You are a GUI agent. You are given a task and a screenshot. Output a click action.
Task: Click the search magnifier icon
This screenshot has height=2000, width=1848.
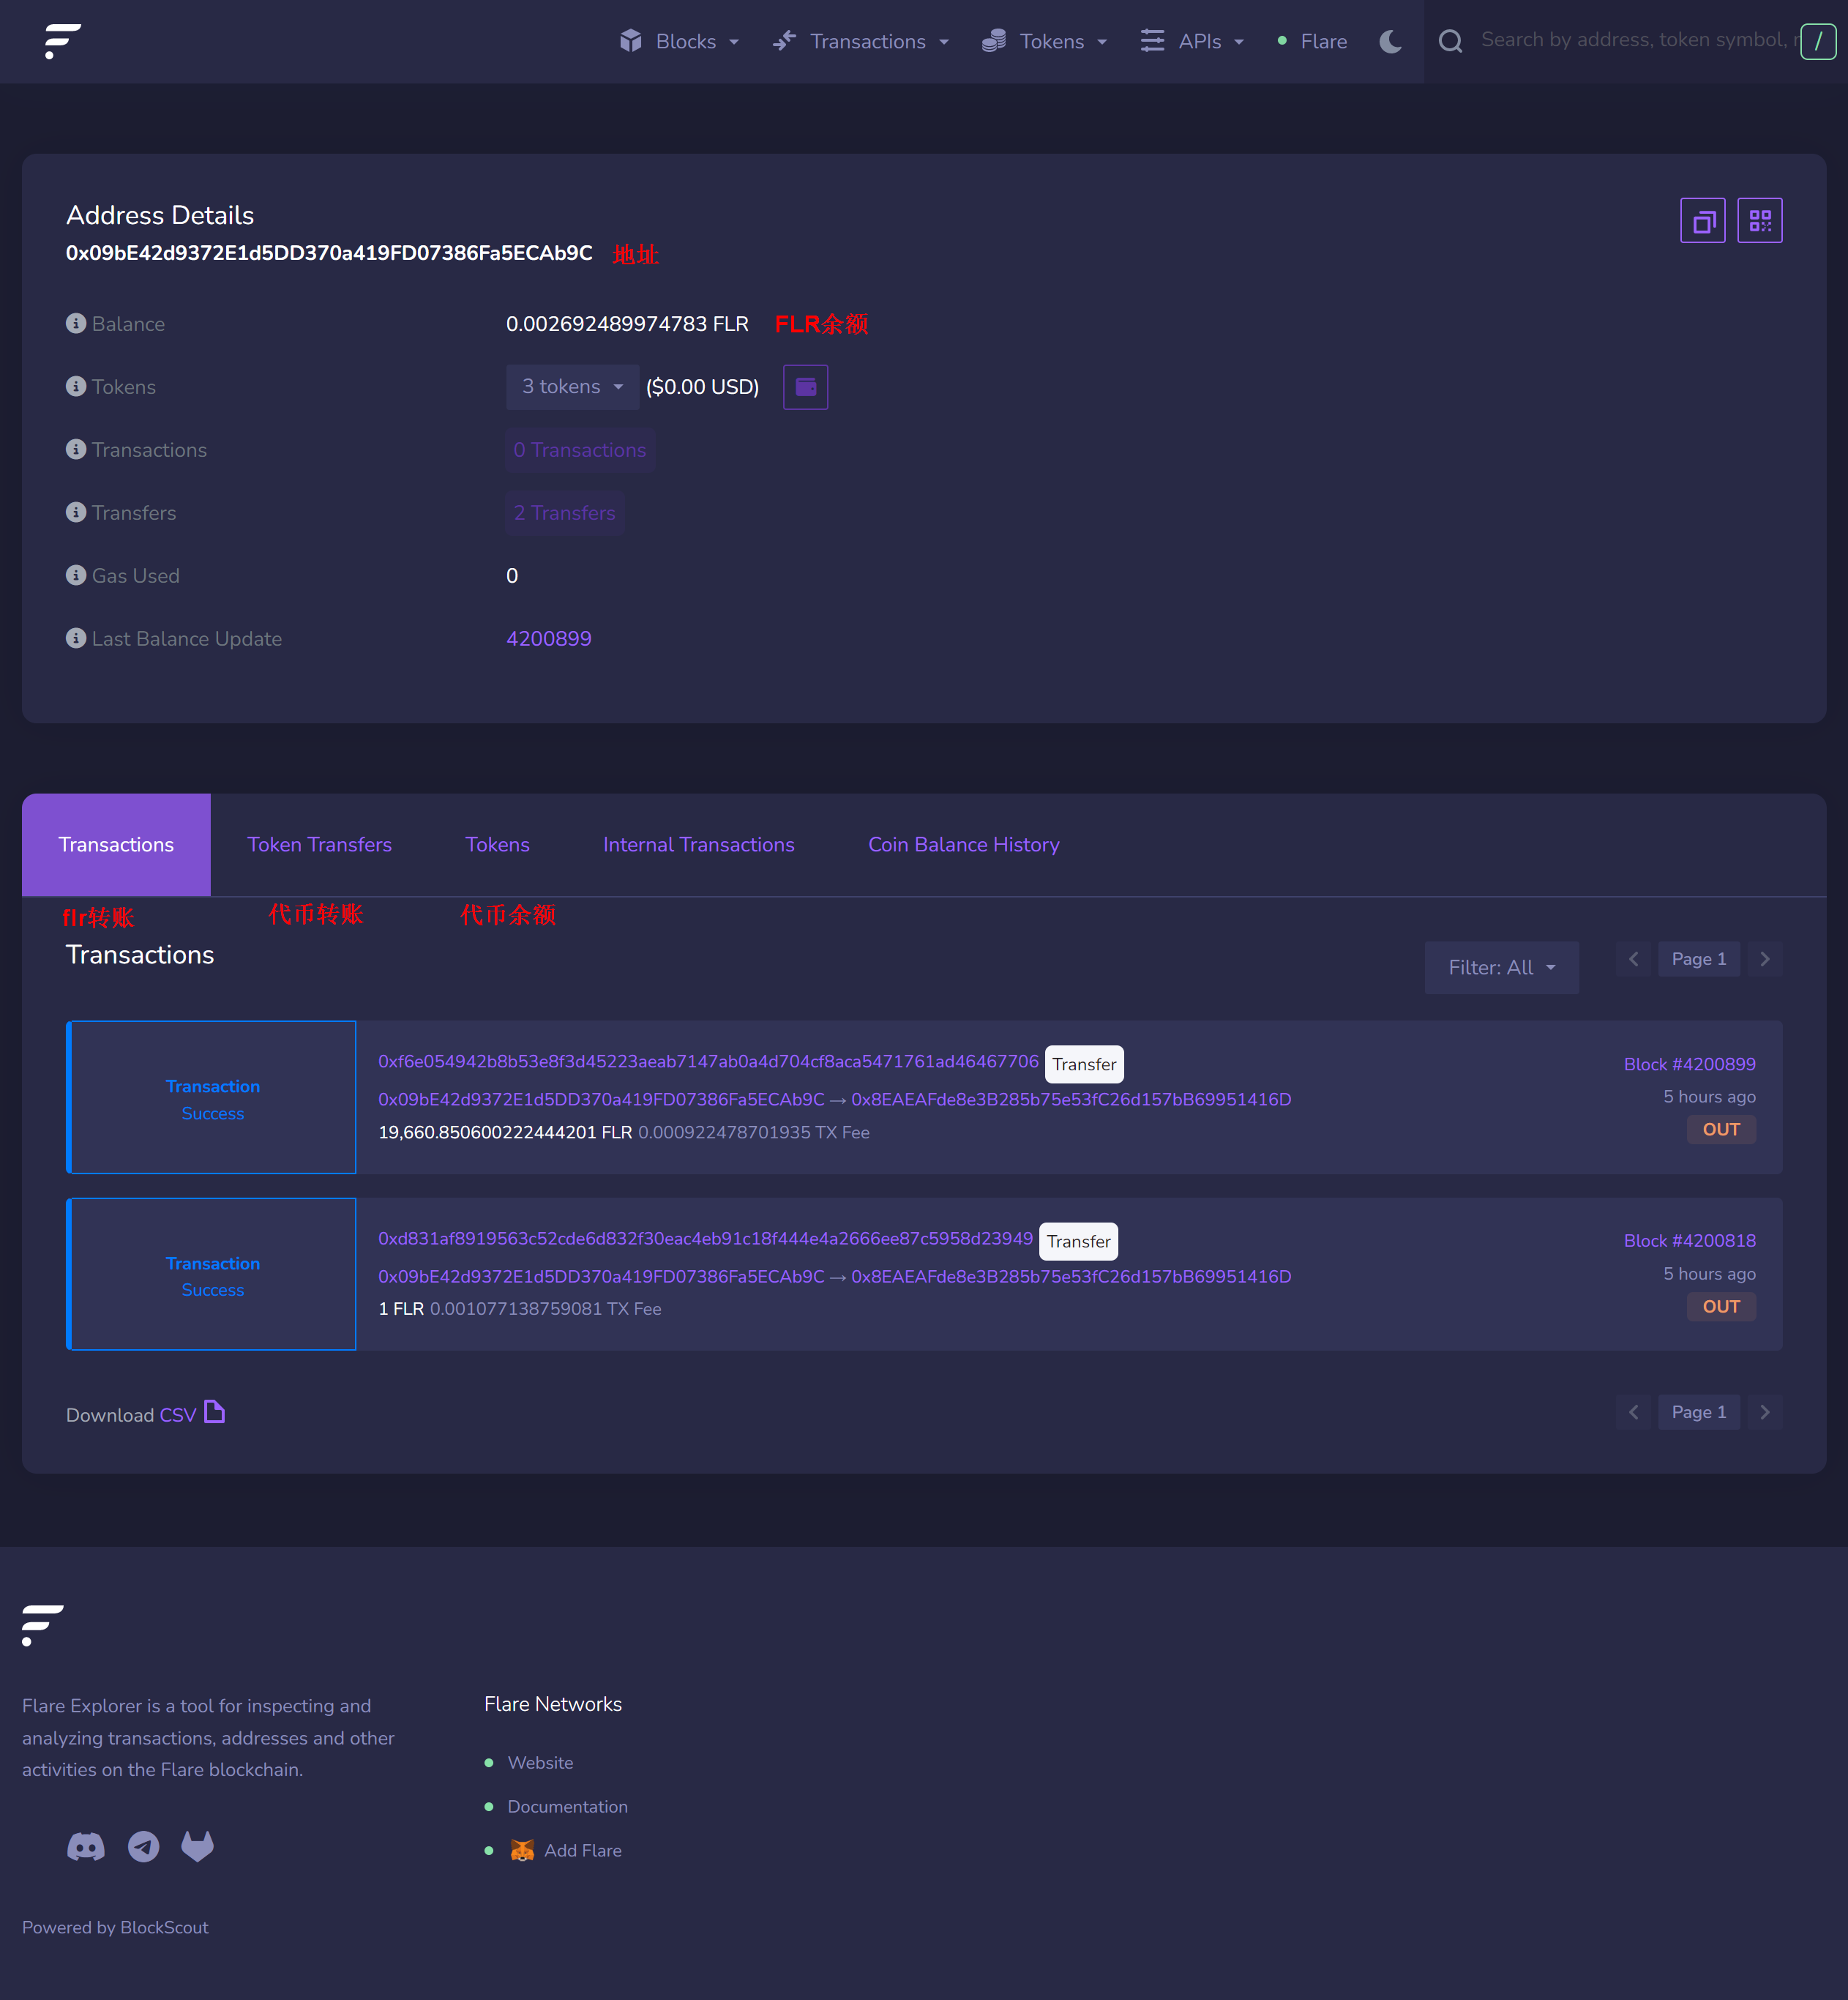(x=1450, y=41)
